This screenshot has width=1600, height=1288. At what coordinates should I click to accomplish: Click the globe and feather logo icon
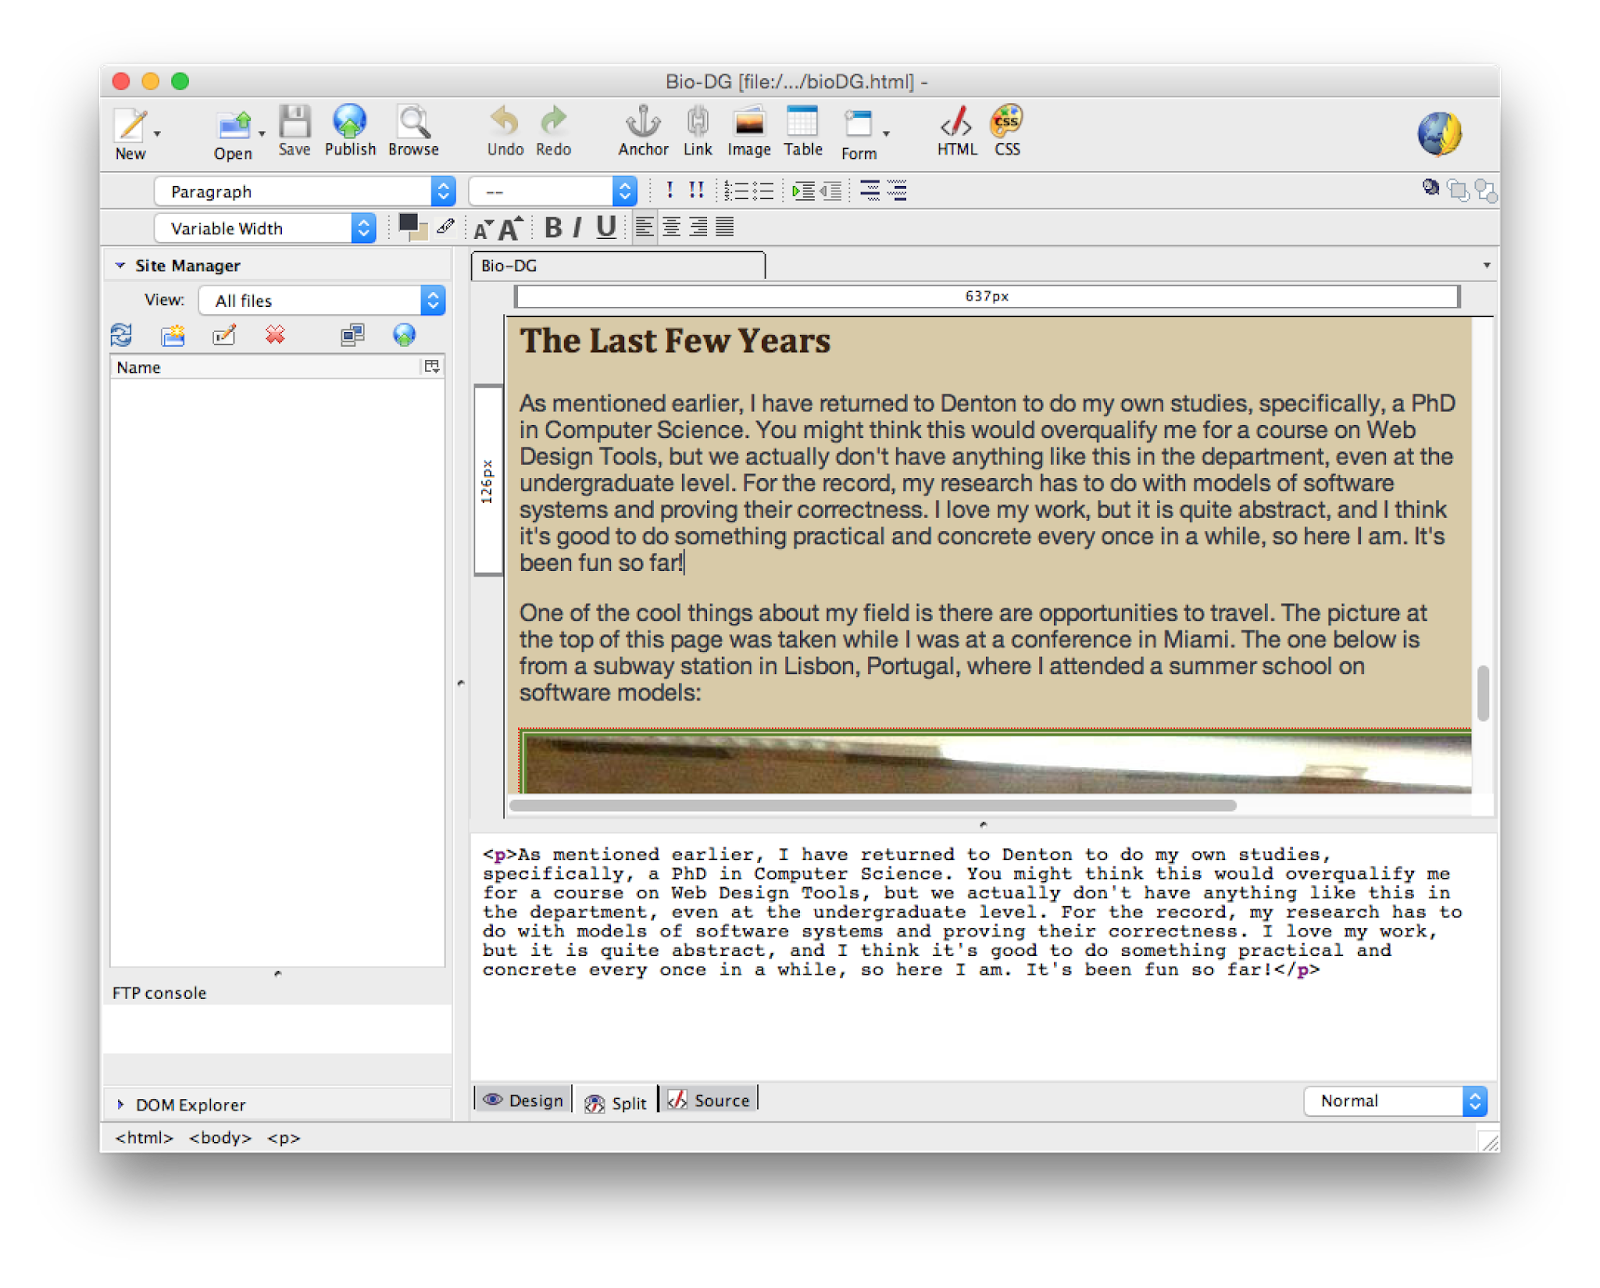pyautogui.click(x=1440, y=134)
